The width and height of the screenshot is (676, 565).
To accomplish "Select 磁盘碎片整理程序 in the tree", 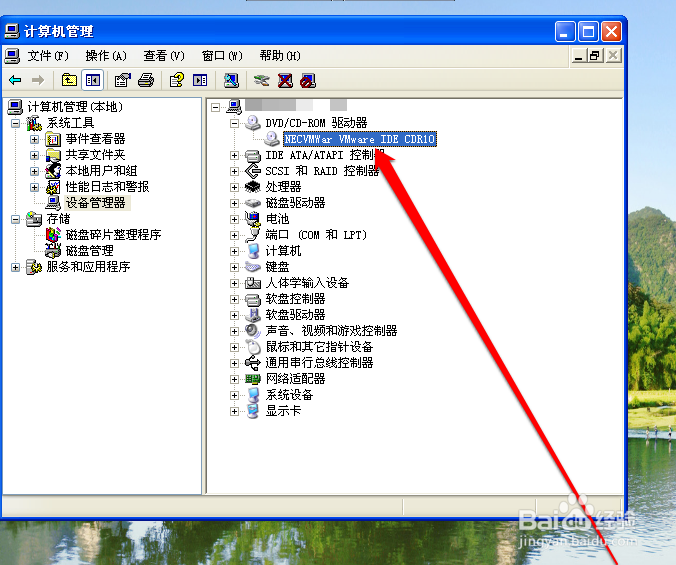I will click(x=113, y=235).
